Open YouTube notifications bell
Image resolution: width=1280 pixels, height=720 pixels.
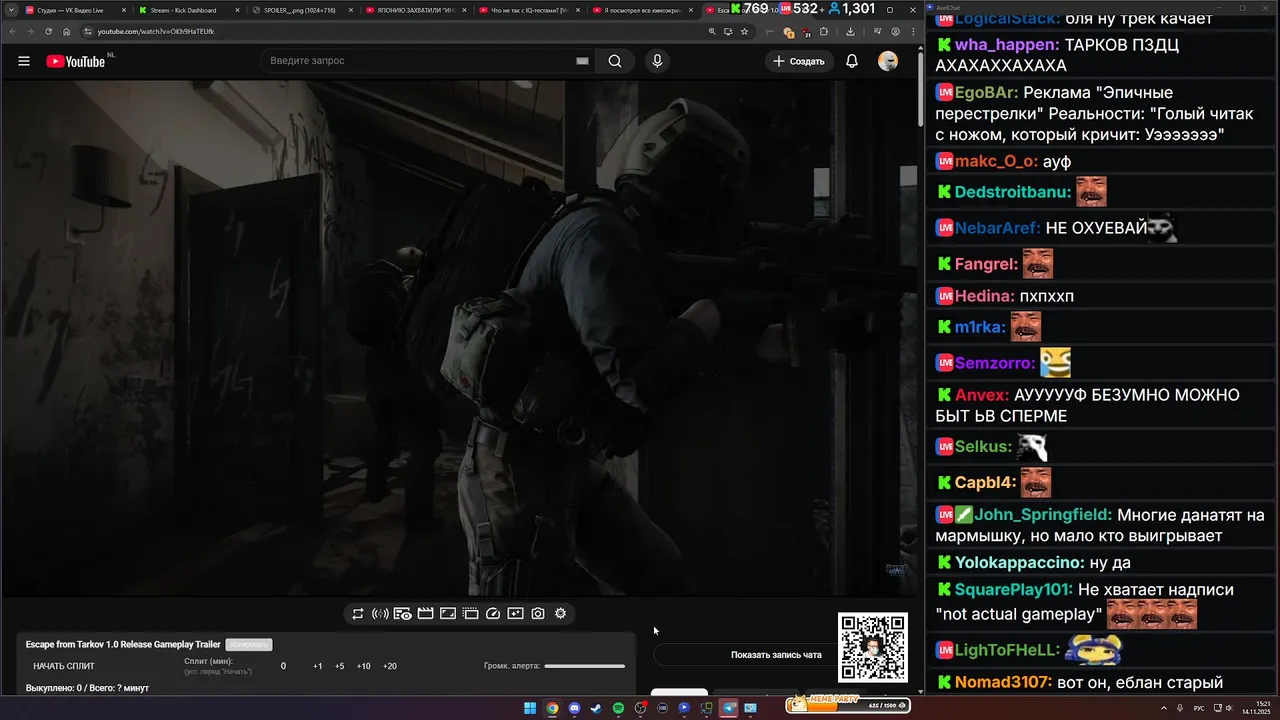(852, 61)
